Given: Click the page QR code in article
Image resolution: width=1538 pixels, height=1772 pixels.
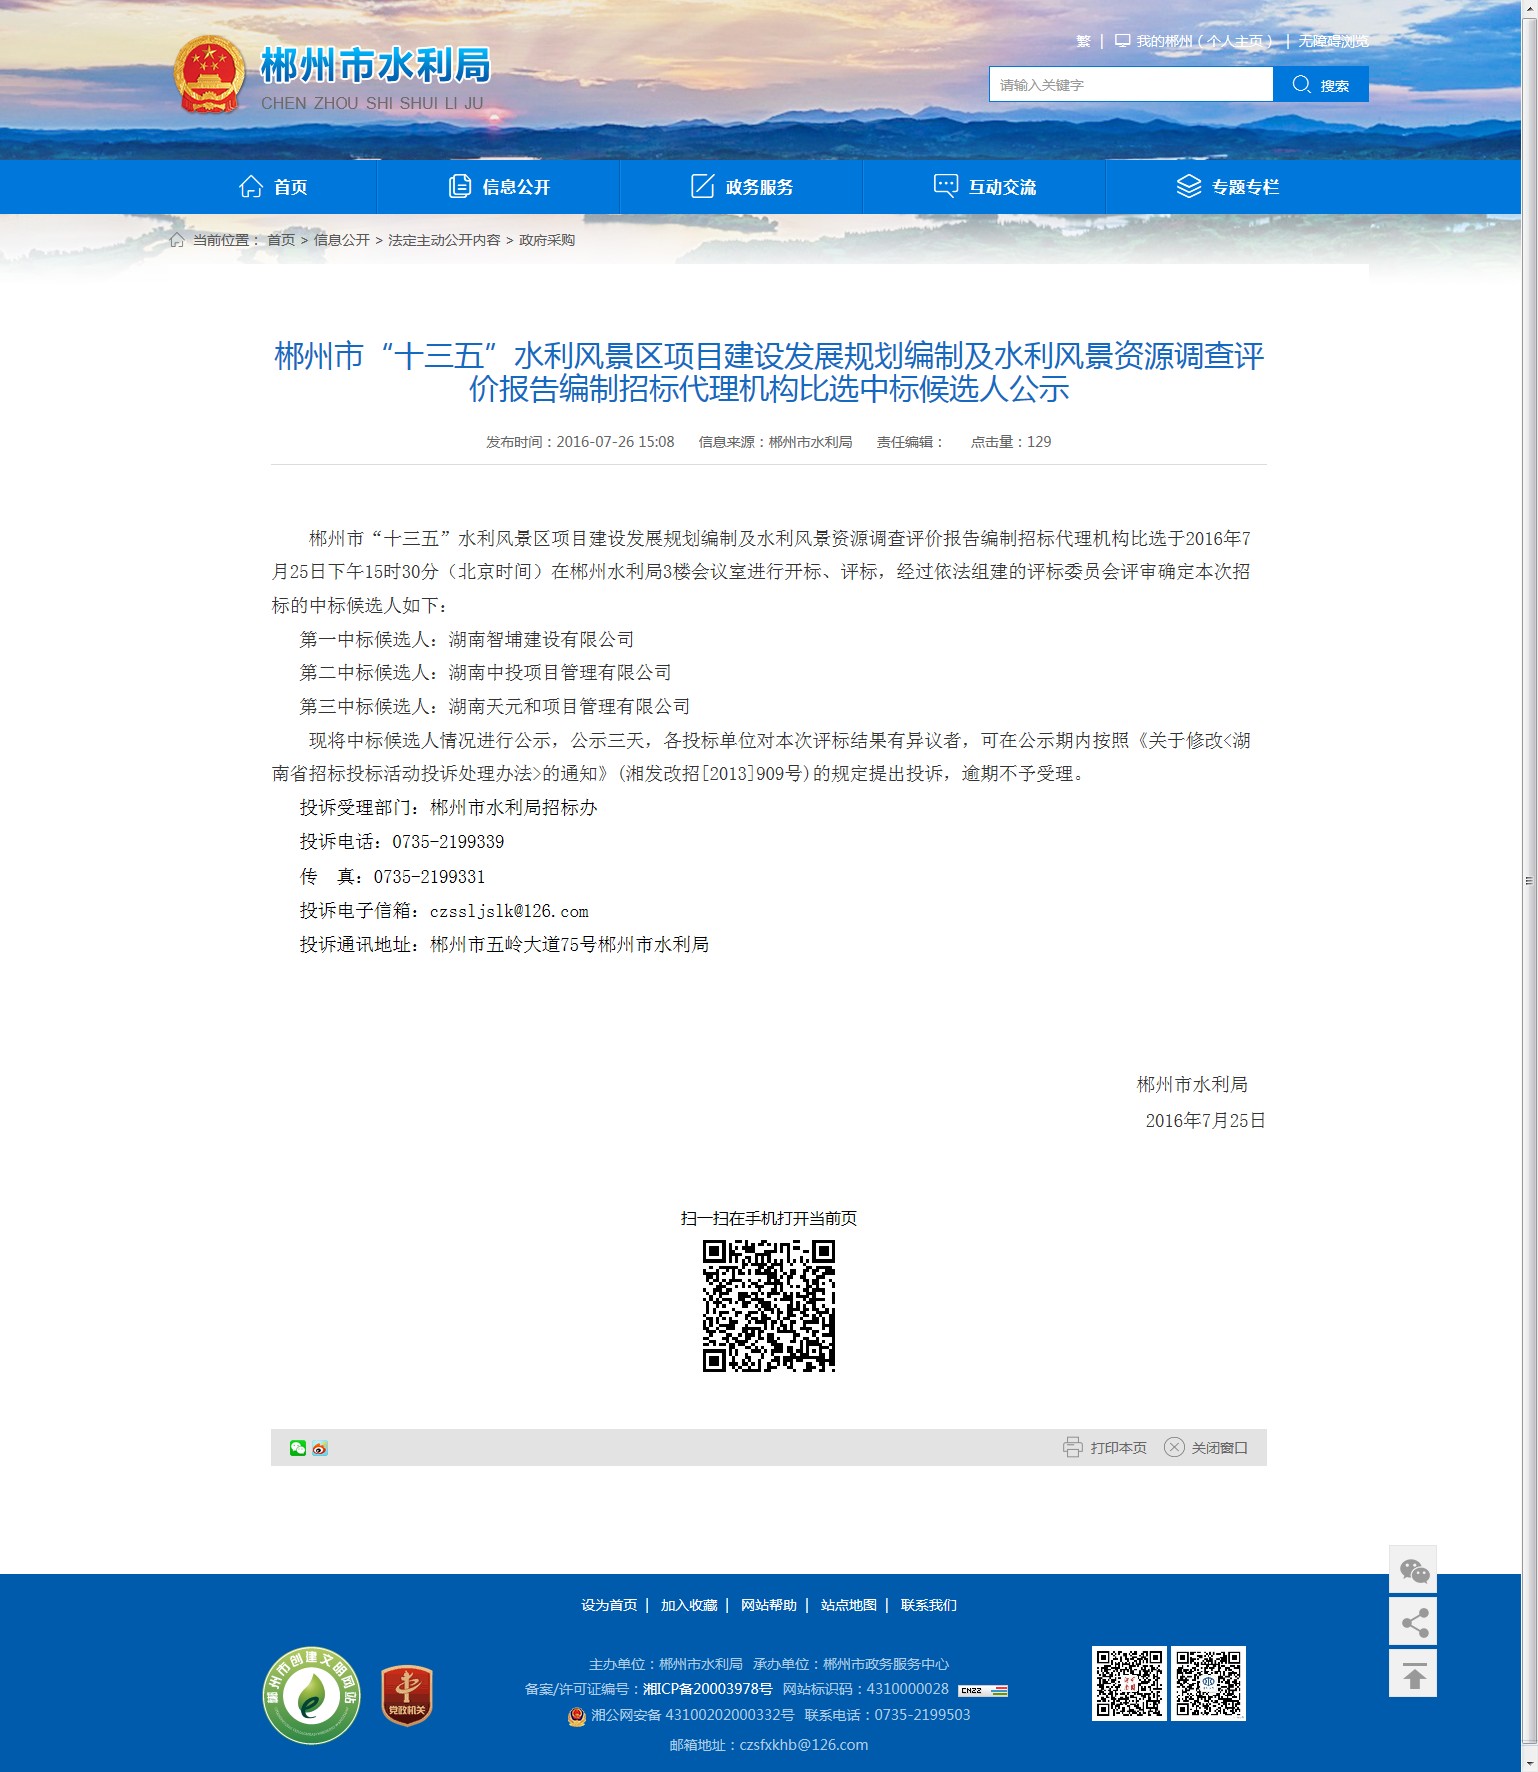Looking at the screenshot, I should coord(769,1306).
